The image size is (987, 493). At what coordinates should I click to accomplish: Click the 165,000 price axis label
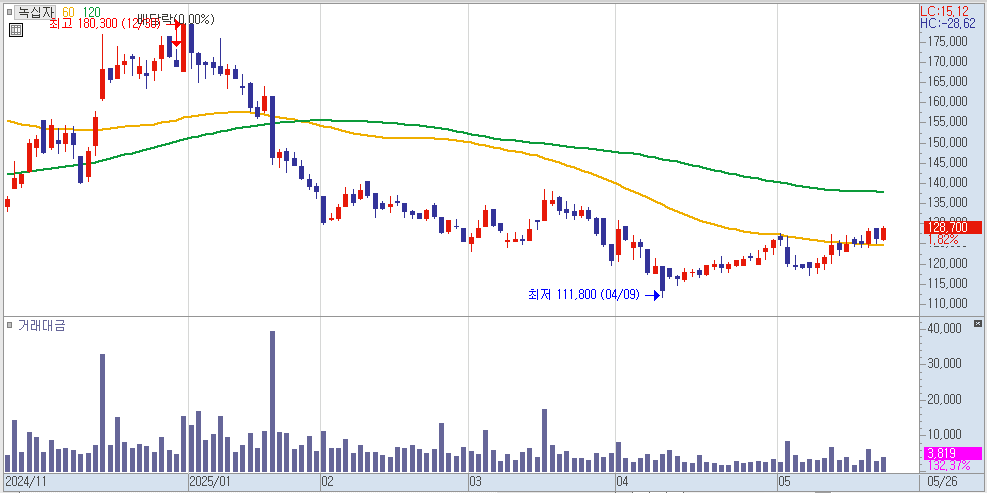pyautogui.click(x=948, y=82)
